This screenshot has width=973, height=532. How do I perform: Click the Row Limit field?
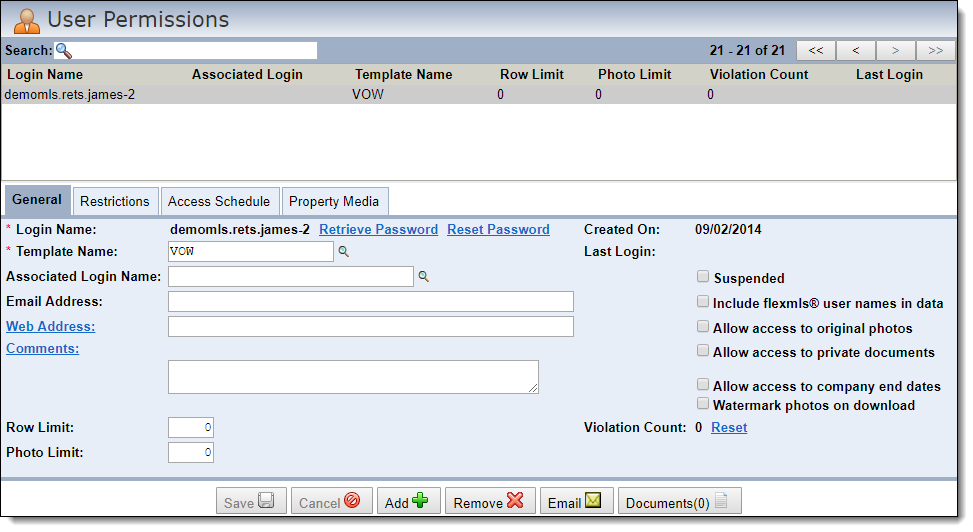[x=191, y=428]
